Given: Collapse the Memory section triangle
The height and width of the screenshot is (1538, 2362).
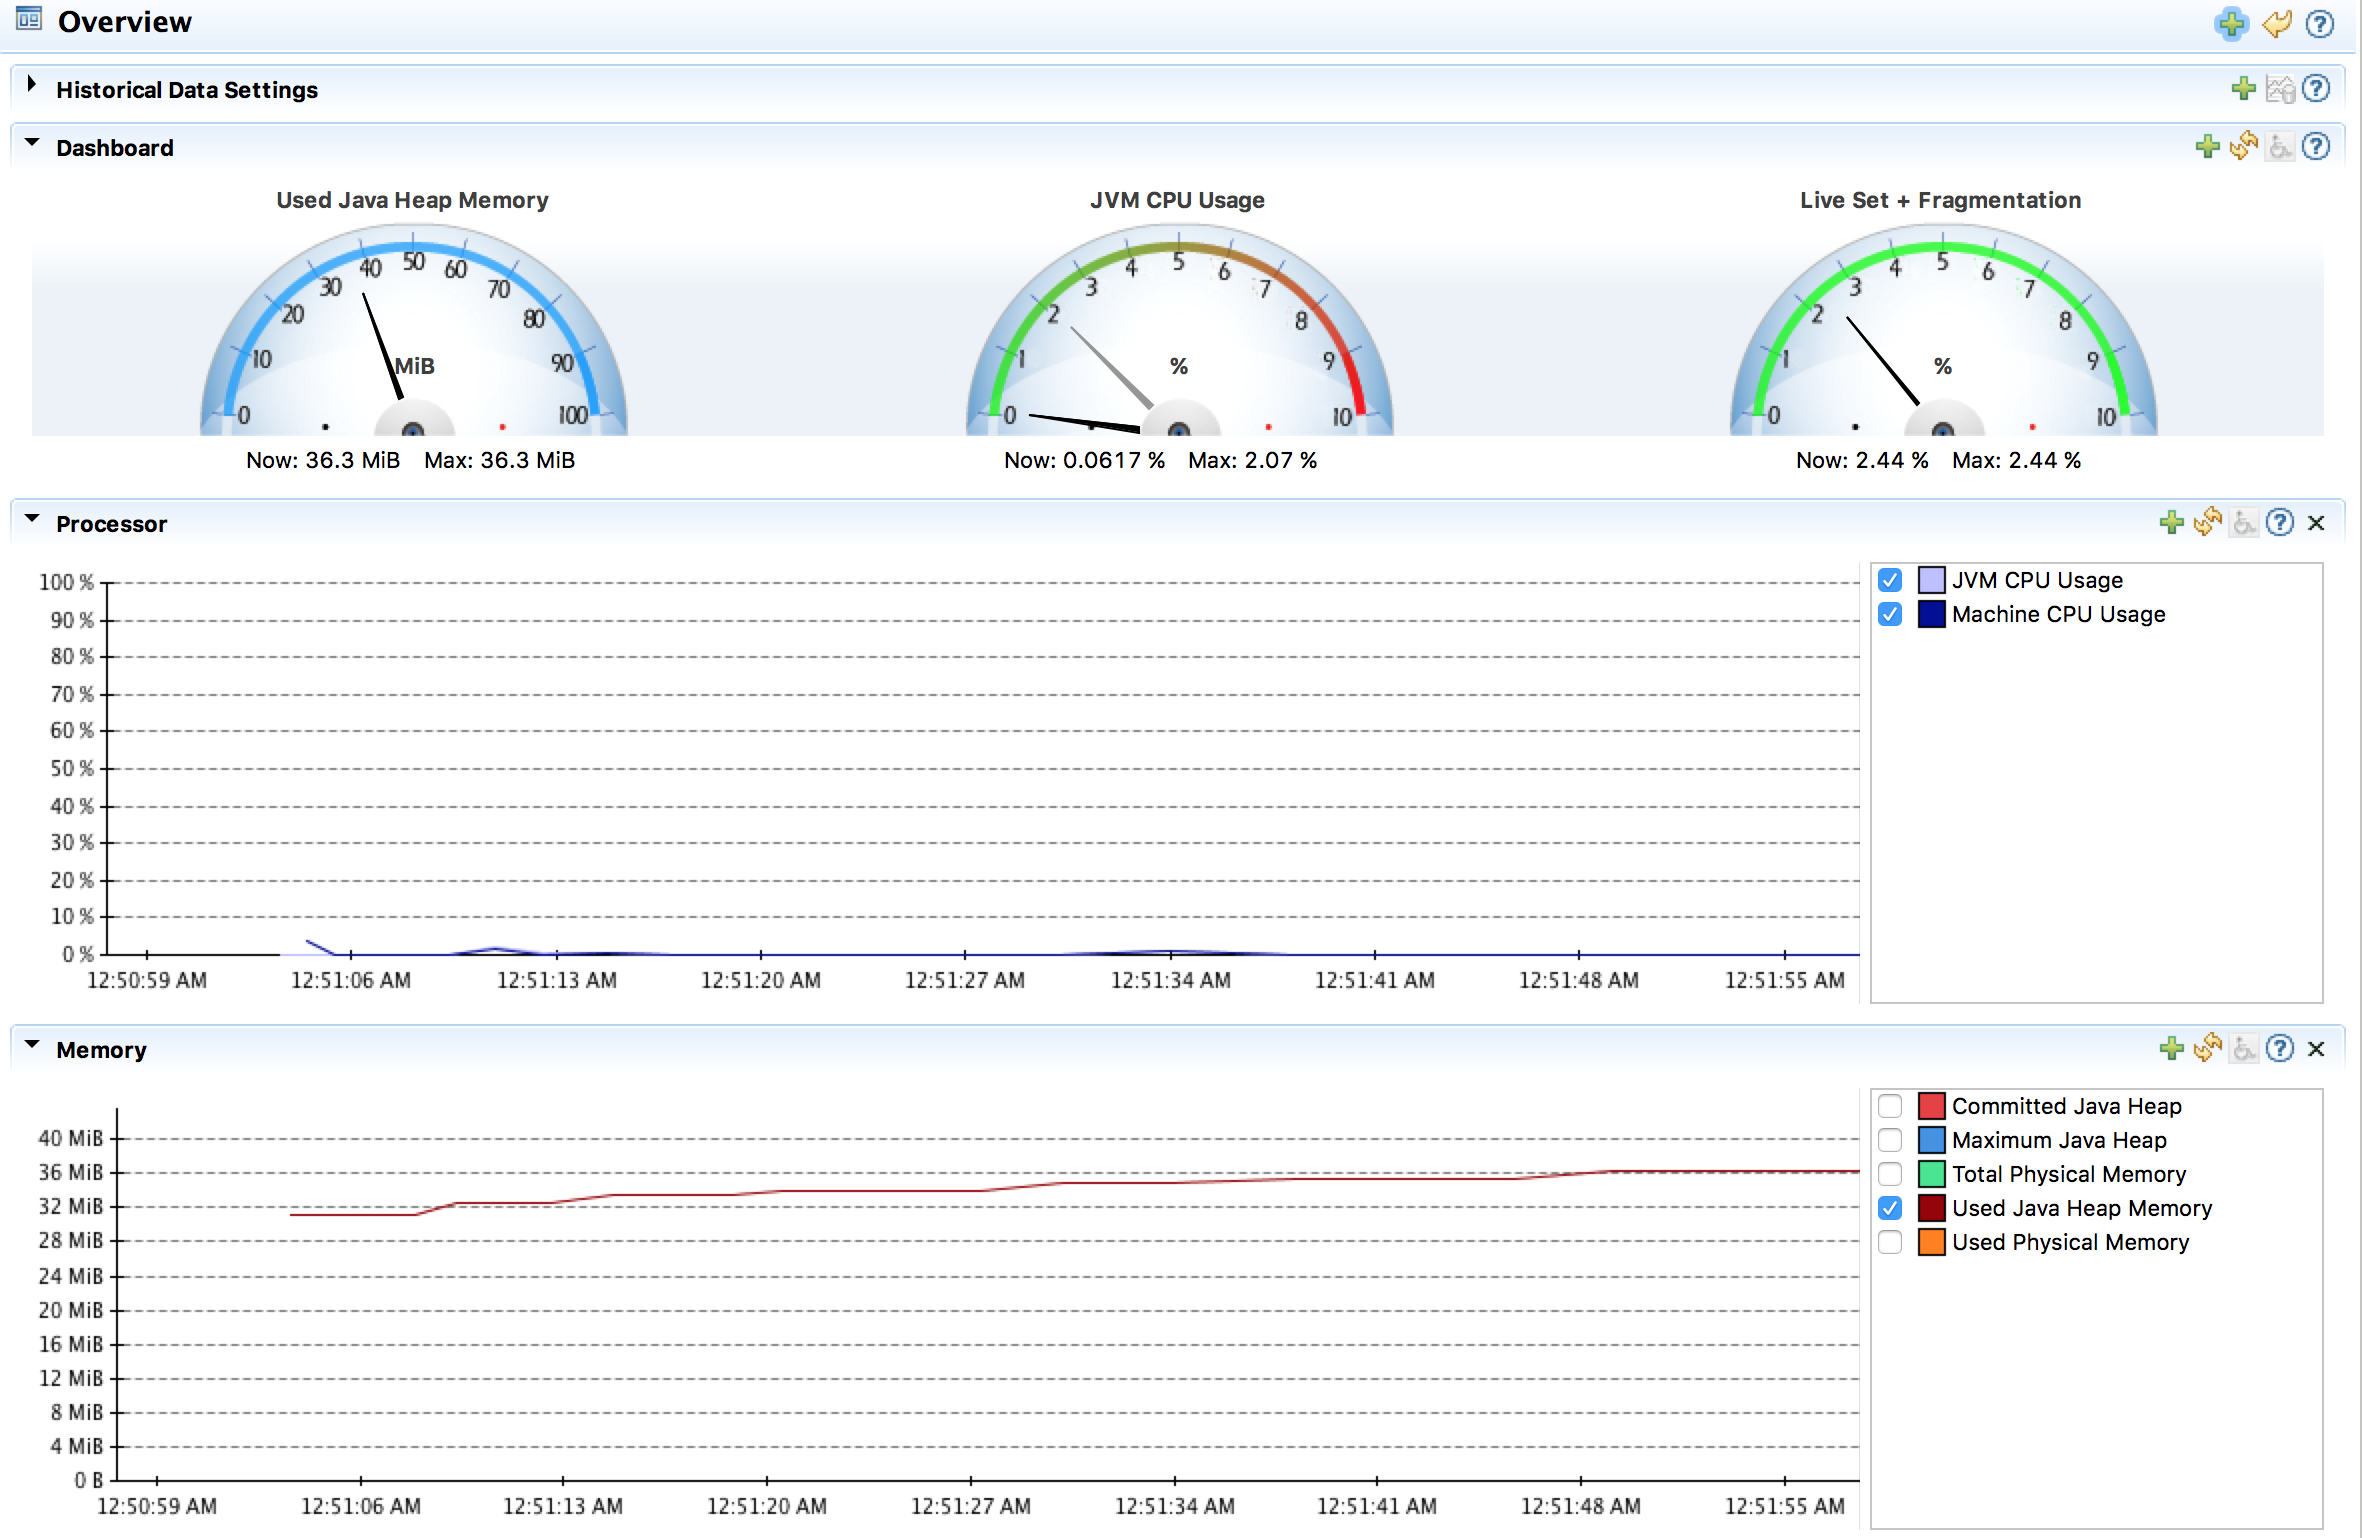Looking at the screenshot, I should point(32,1045).
